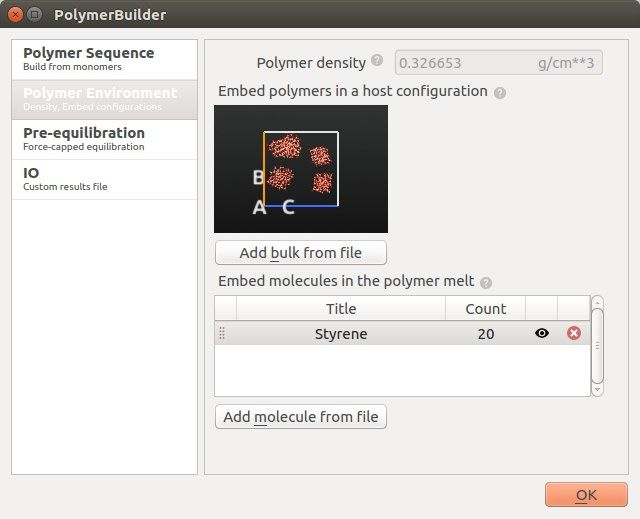Close the PolymerBuilder window
The image size is (640, 519).
tap(14, 15)
